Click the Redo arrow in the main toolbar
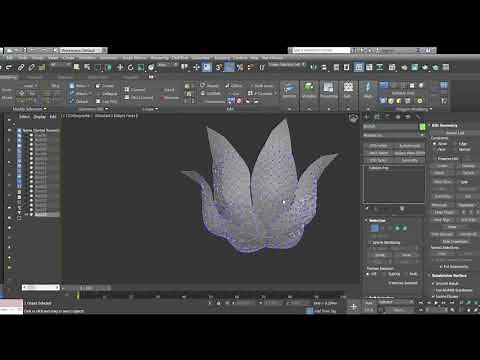The height and width of the screenshot is (360, 480). [x=8, y=68]
